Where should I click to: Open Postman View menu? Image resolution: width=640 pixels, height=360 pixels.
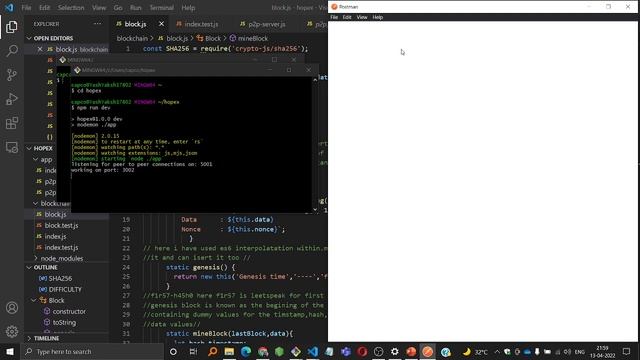pos(362,17)
